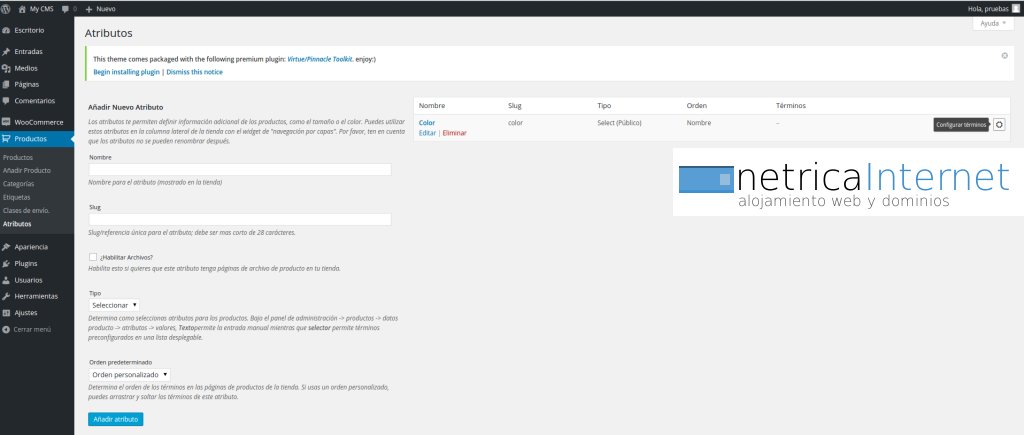
Task: Expand the Ayuda help tab
Action: point(992,23)
